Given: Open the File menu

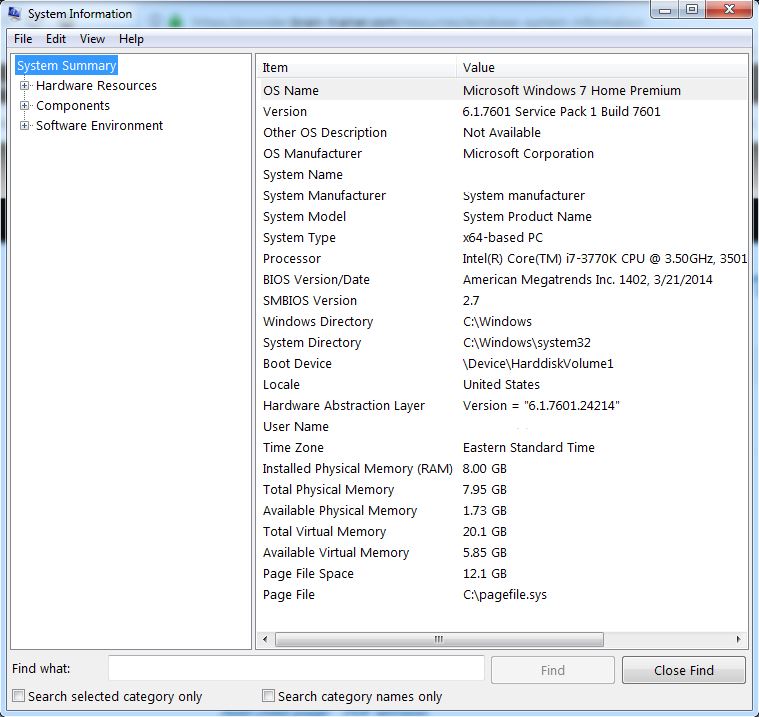Looking at the screenshot, I should pos(23,39).
